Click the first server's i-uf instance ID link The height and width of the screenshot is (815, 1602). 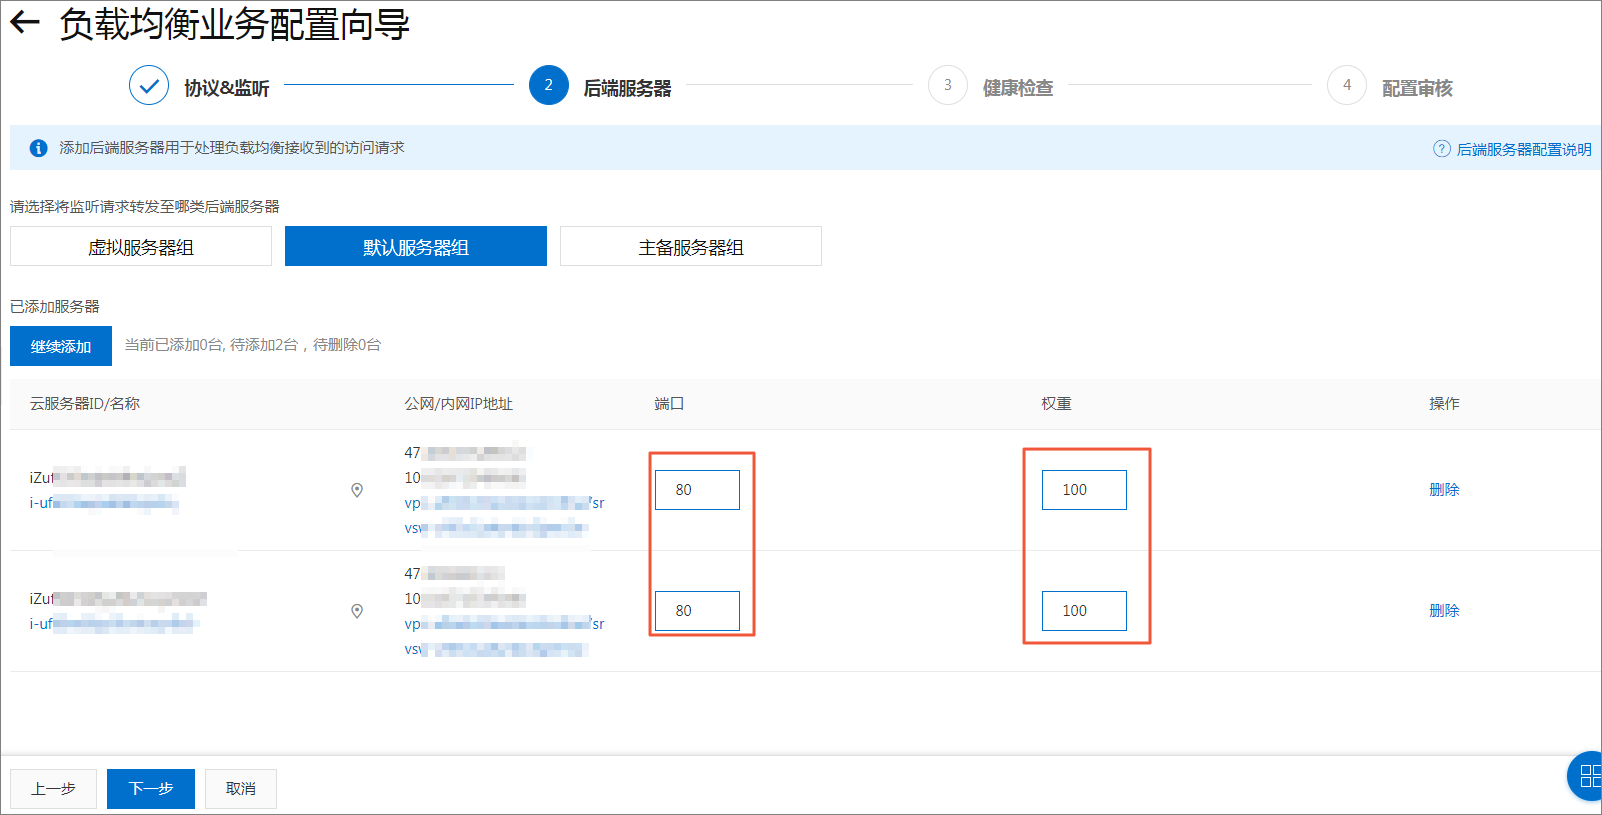(x=104, y=503)
